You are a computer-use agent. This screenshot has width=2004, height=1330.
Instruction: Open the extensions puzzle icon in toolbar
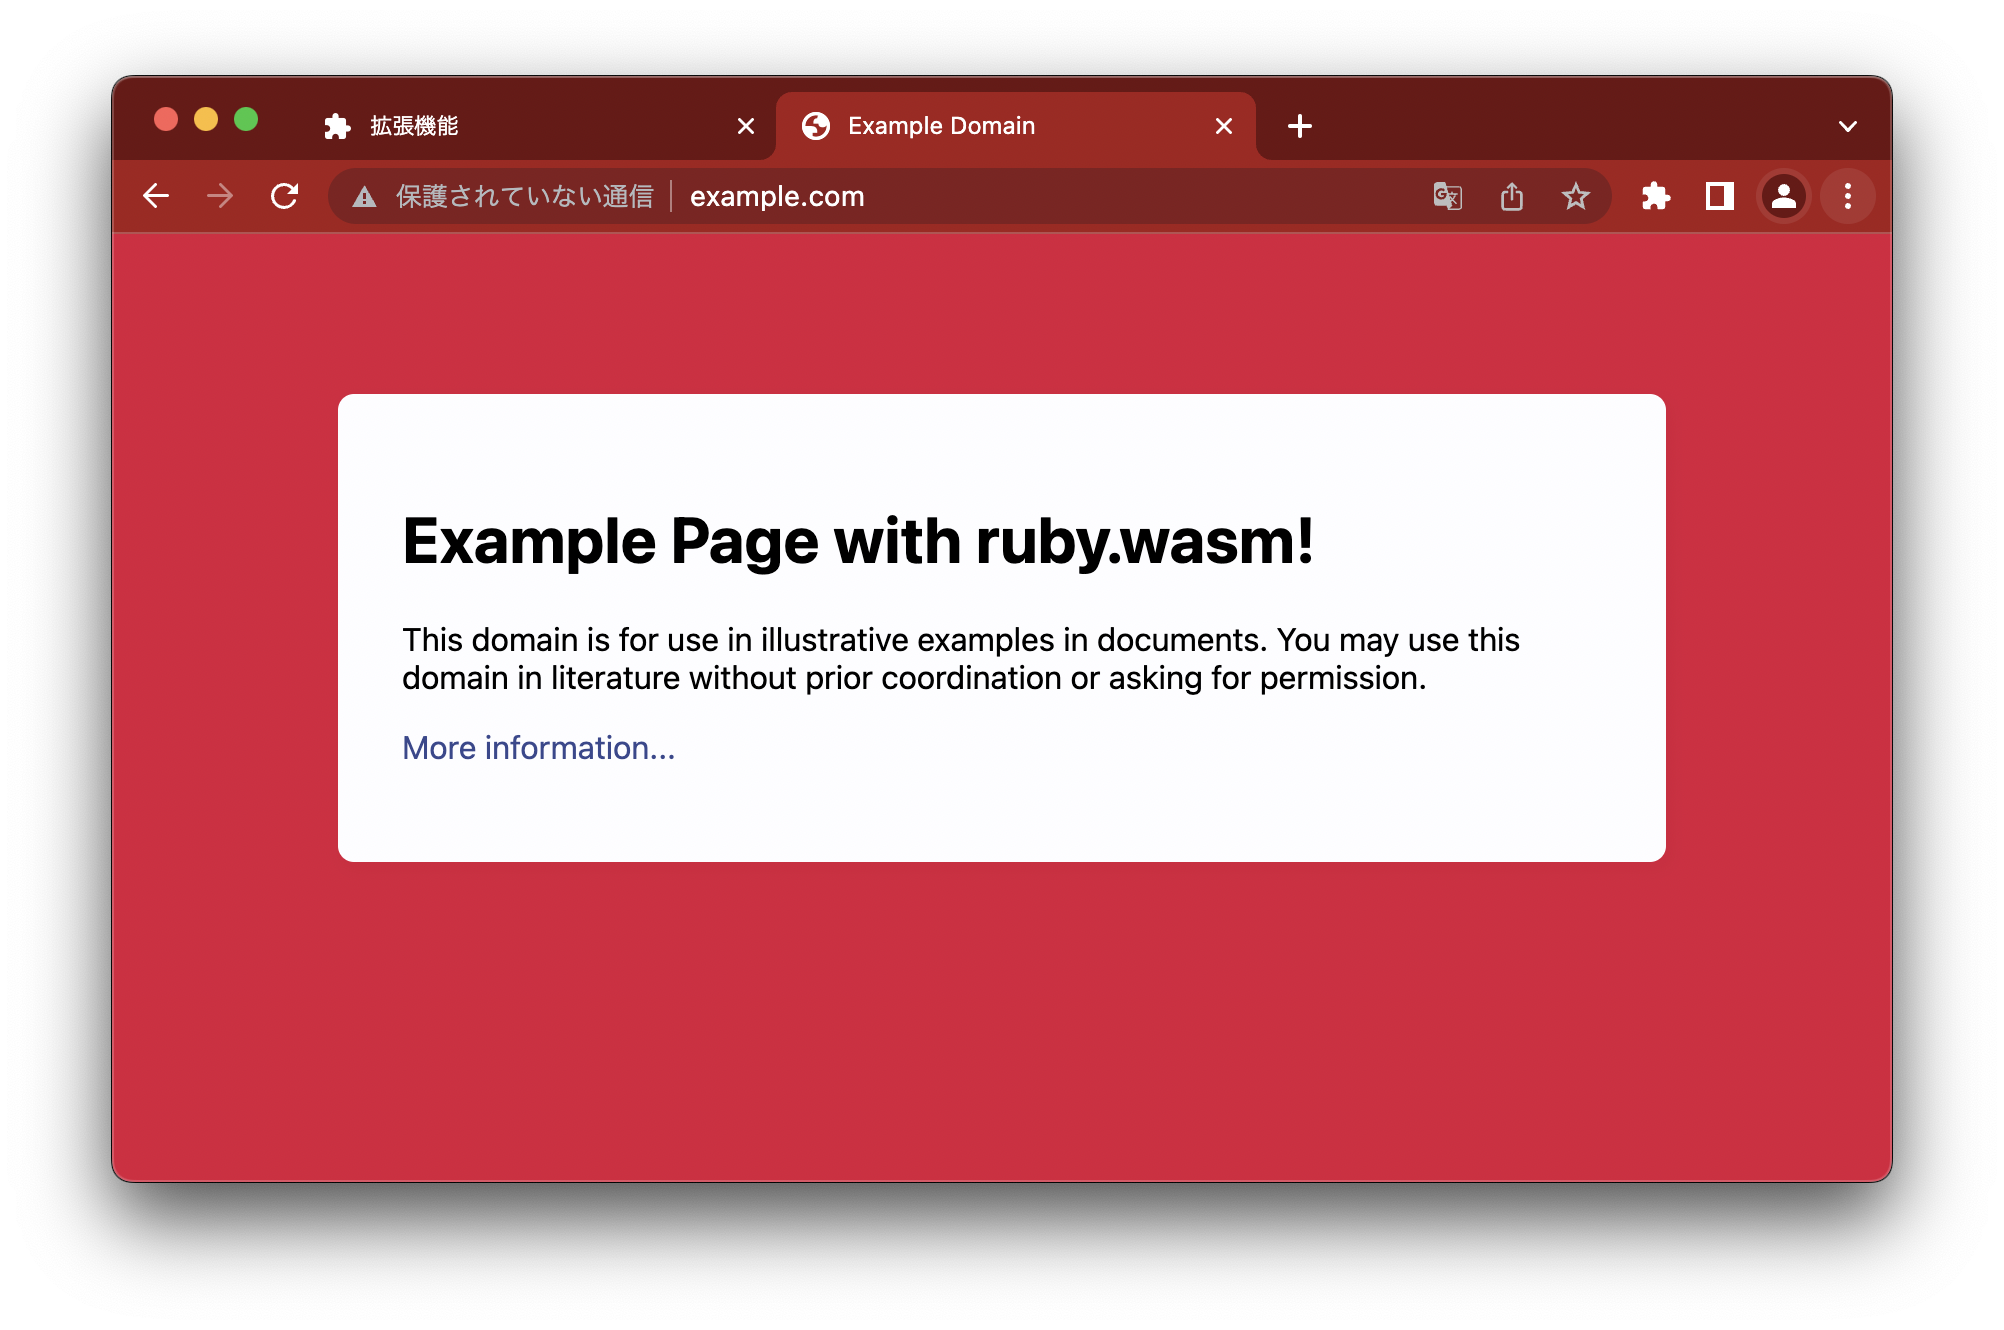tap(1656, 196)
